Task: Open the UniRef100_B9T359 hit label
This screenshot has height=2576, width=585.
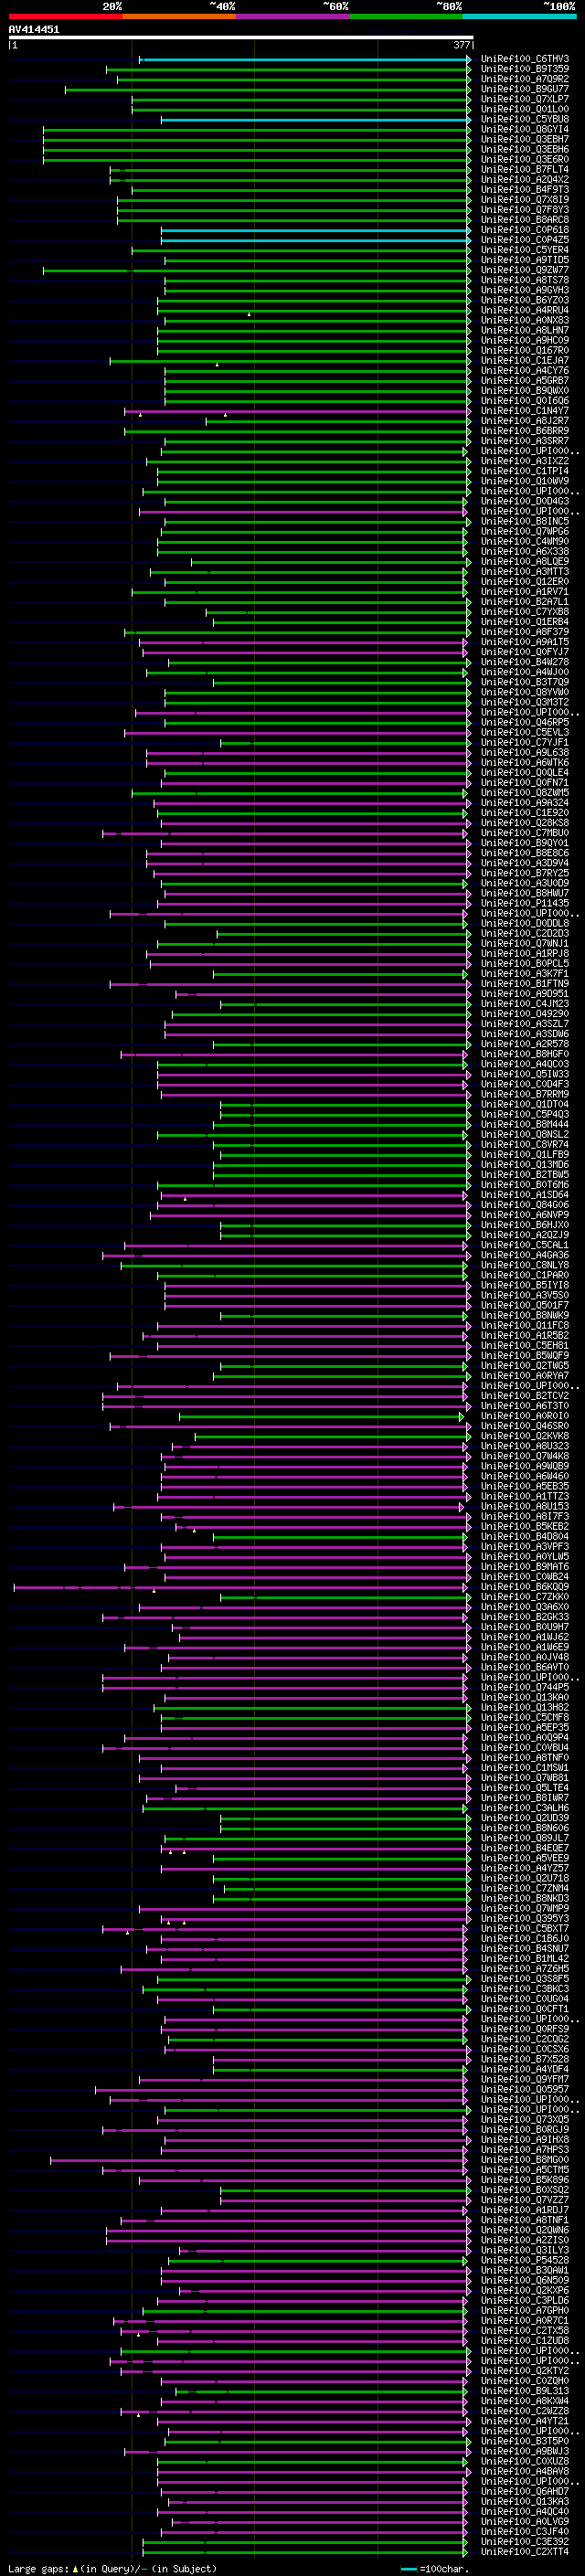Action: click(x=525, y=69)
